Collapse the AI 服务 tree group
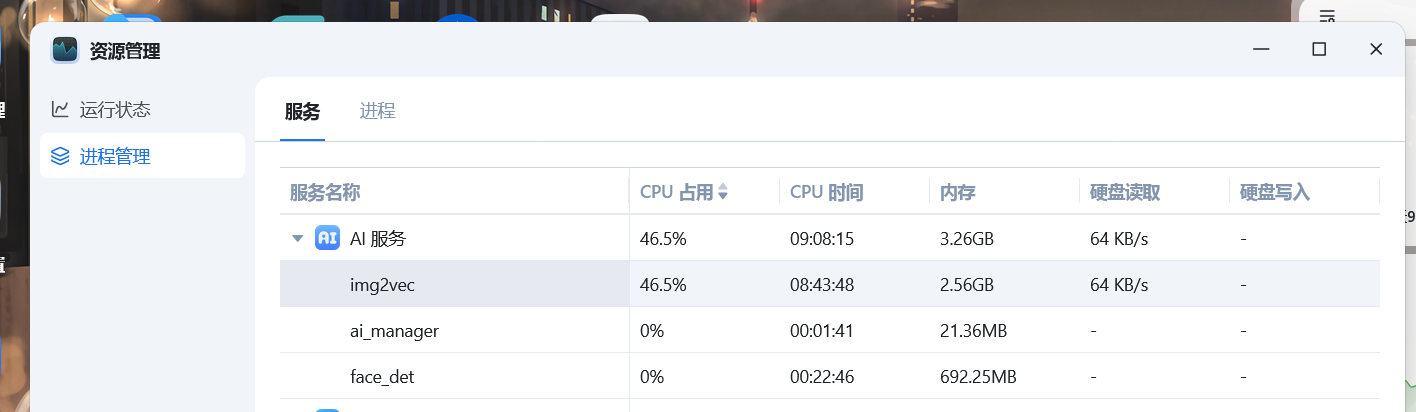1416x412 pixels. [297, 238]
